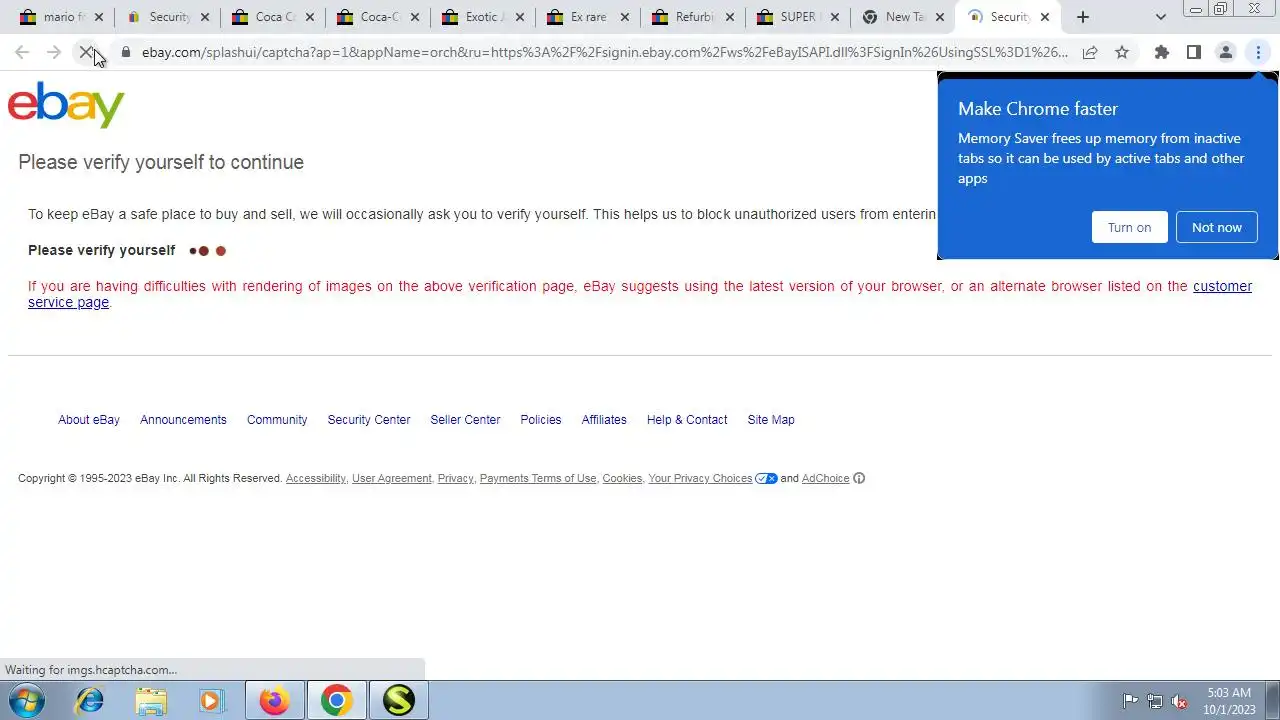Screen dimensions: 1280x720
Task: Switch to the Exotic tab
Action: click(x=483, y=17)
